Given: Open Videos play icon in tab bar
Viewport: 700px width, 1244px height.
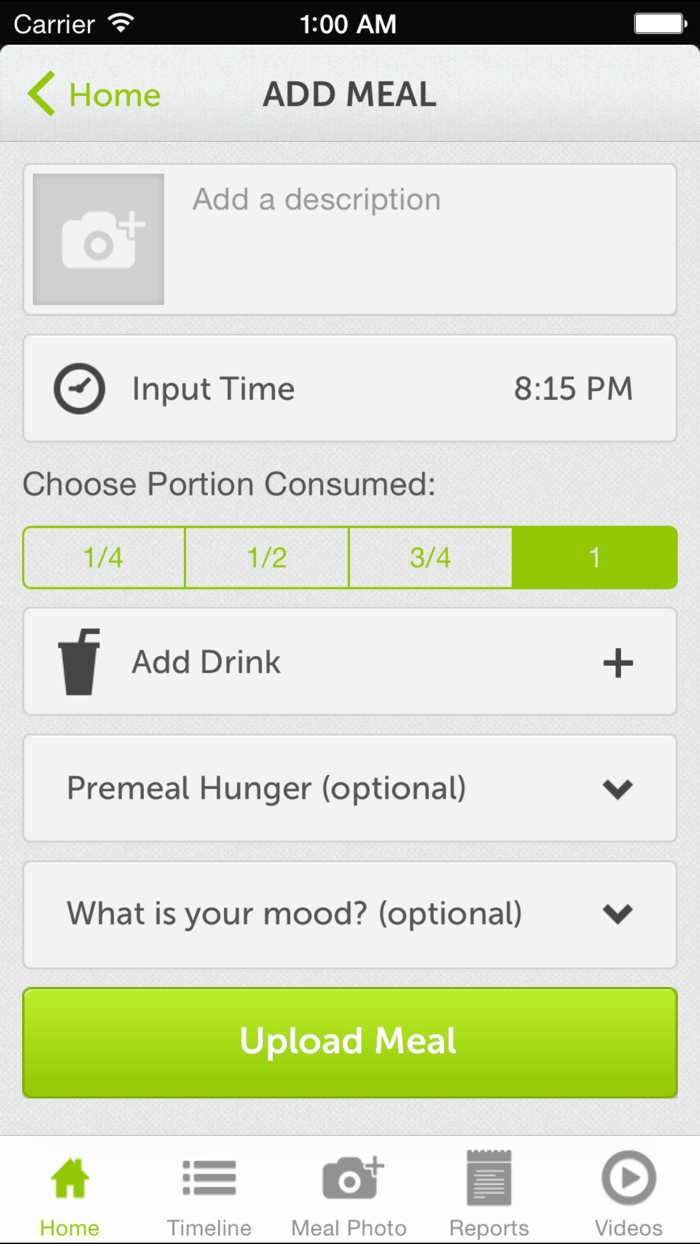Looking at the screenshot, I should 628,1179.
